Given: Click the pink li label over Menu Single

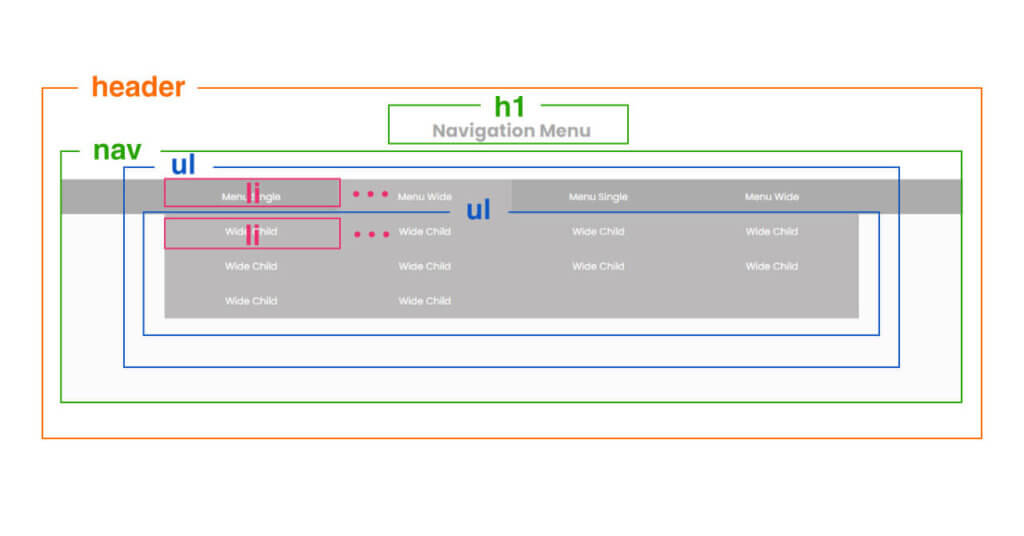Looking at the screenshot, I should (253, 193).
